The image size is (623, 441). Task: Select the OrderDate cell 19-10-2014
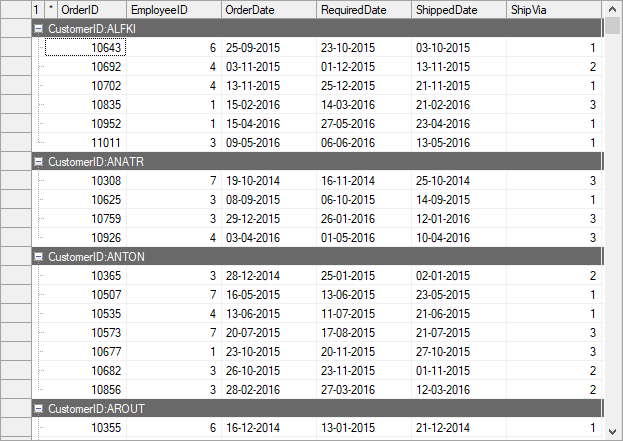pyautogui.click(x=268, y=181)
